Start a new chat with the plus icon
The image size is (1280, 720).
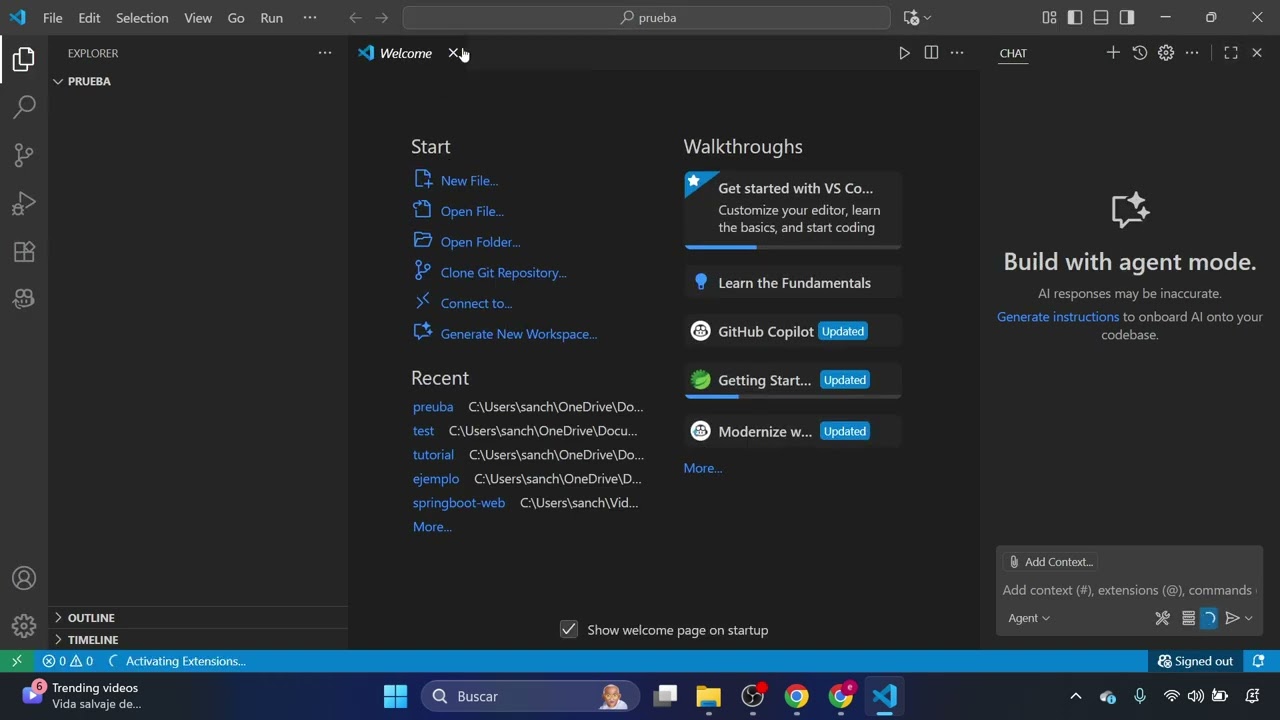click(1113, 53)
